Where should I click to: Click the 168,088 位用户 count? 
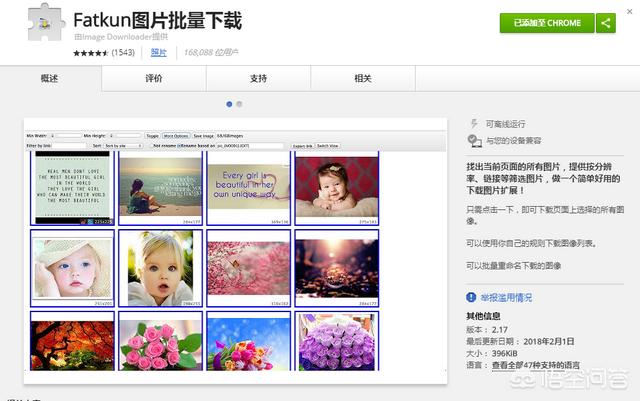coord(211,52)
